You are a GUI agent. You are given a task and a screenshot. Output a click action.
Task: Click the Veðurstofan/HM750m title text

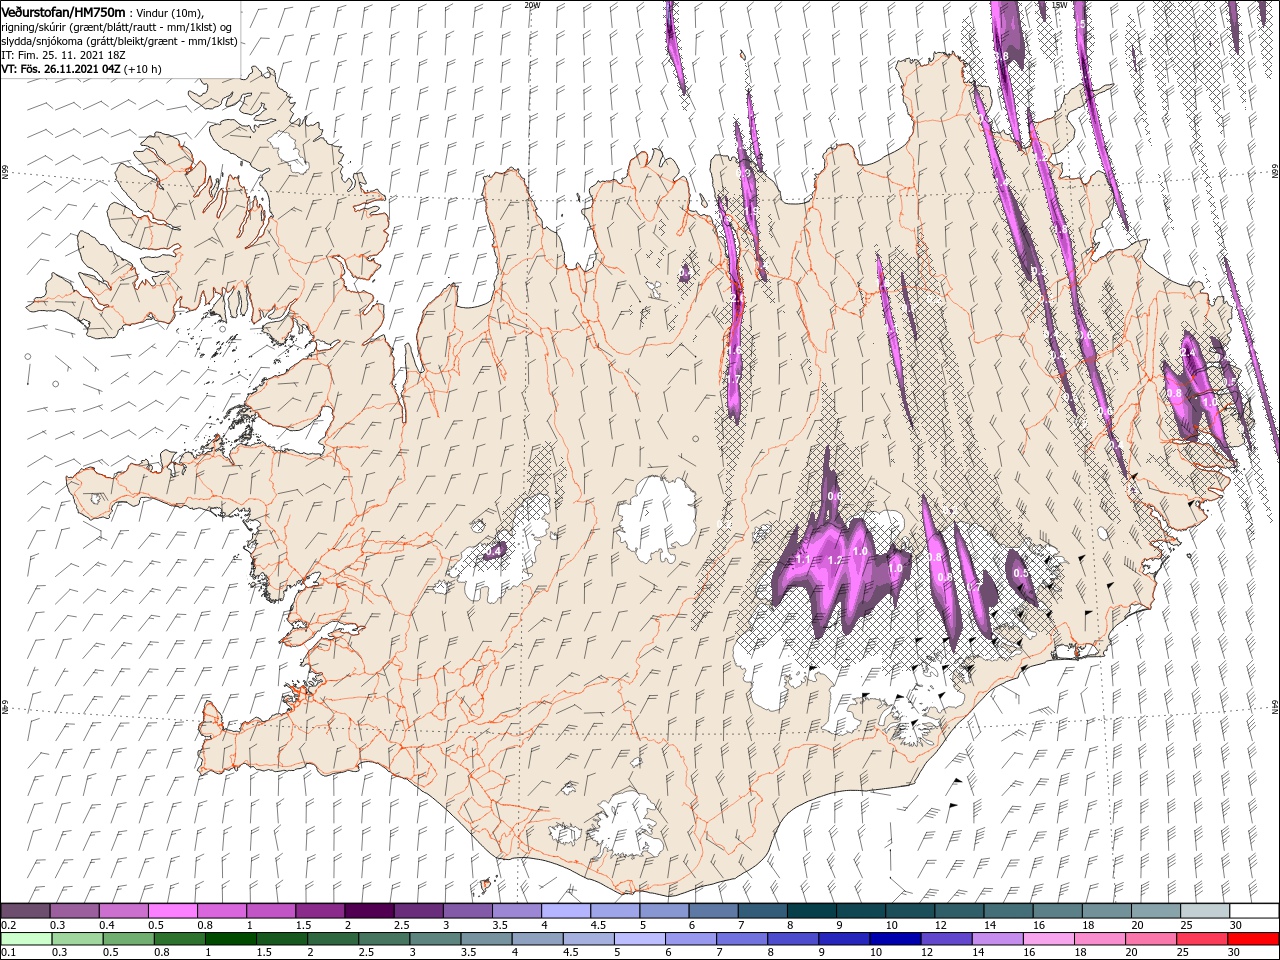click(63, 11)
